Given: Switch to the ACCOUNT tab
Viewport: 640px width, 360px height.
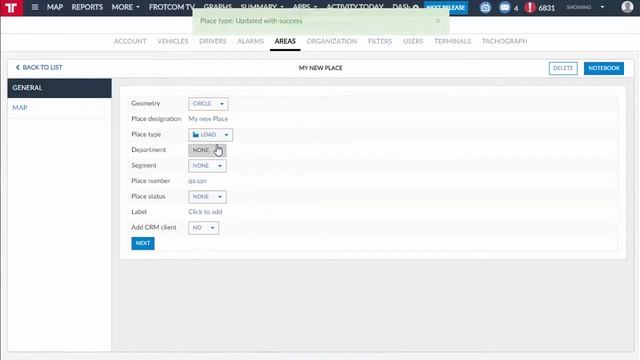Looking at the screenshot, I should pos(130,41).
